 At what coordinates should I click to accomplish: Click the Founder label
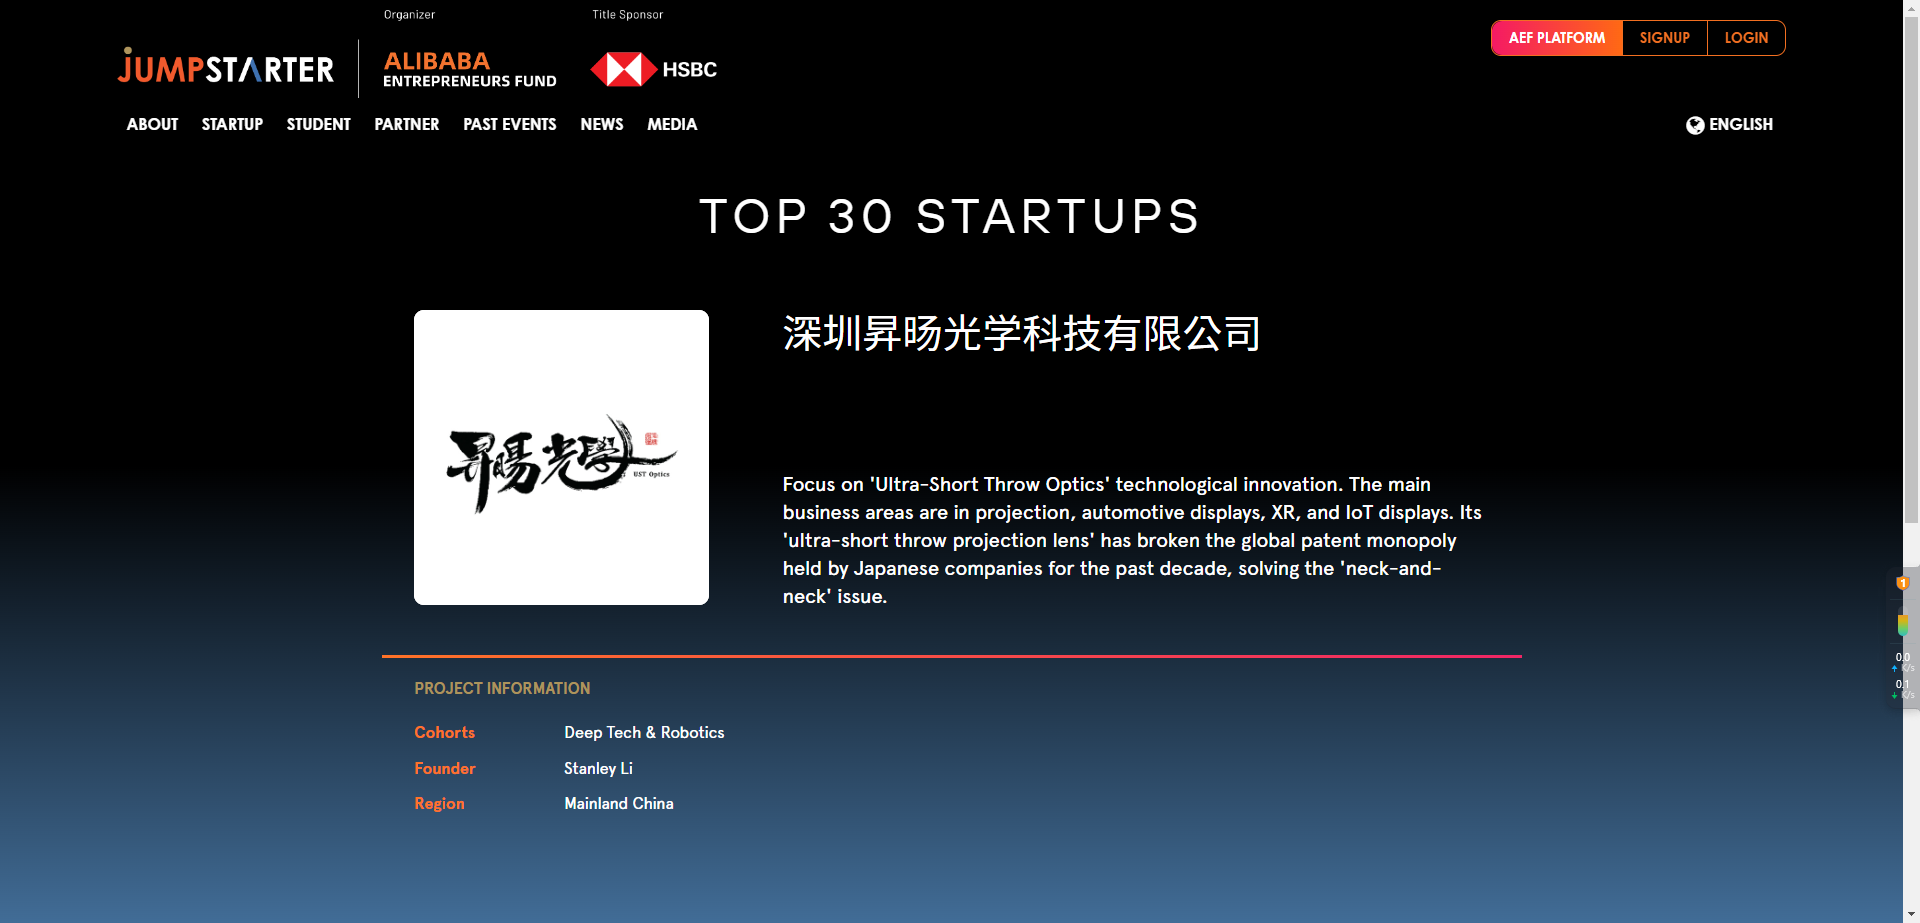445,769
